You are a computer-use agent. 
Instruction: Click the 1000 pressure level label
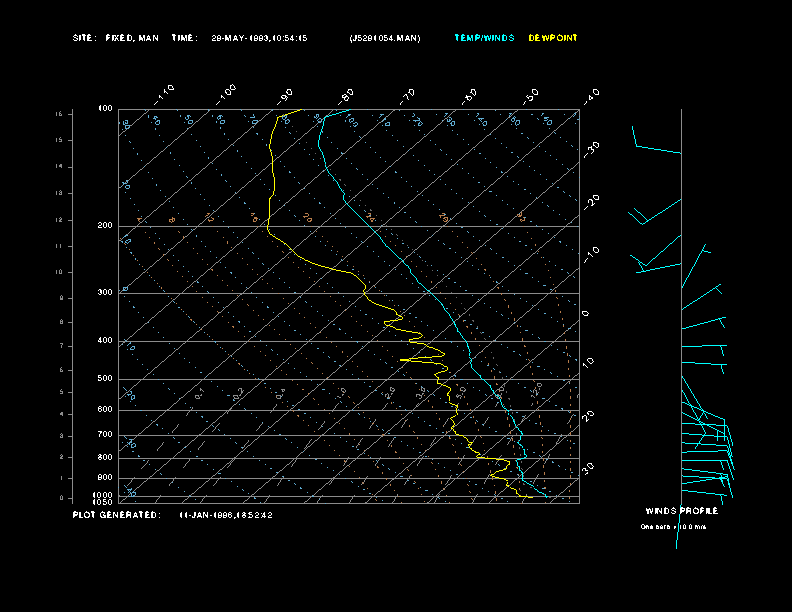(x=103, y=495)
